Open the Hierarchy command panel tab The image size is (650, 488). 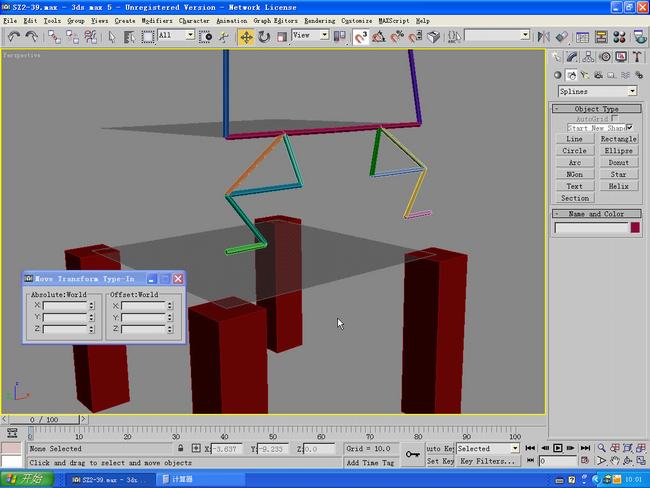point(588,57)
